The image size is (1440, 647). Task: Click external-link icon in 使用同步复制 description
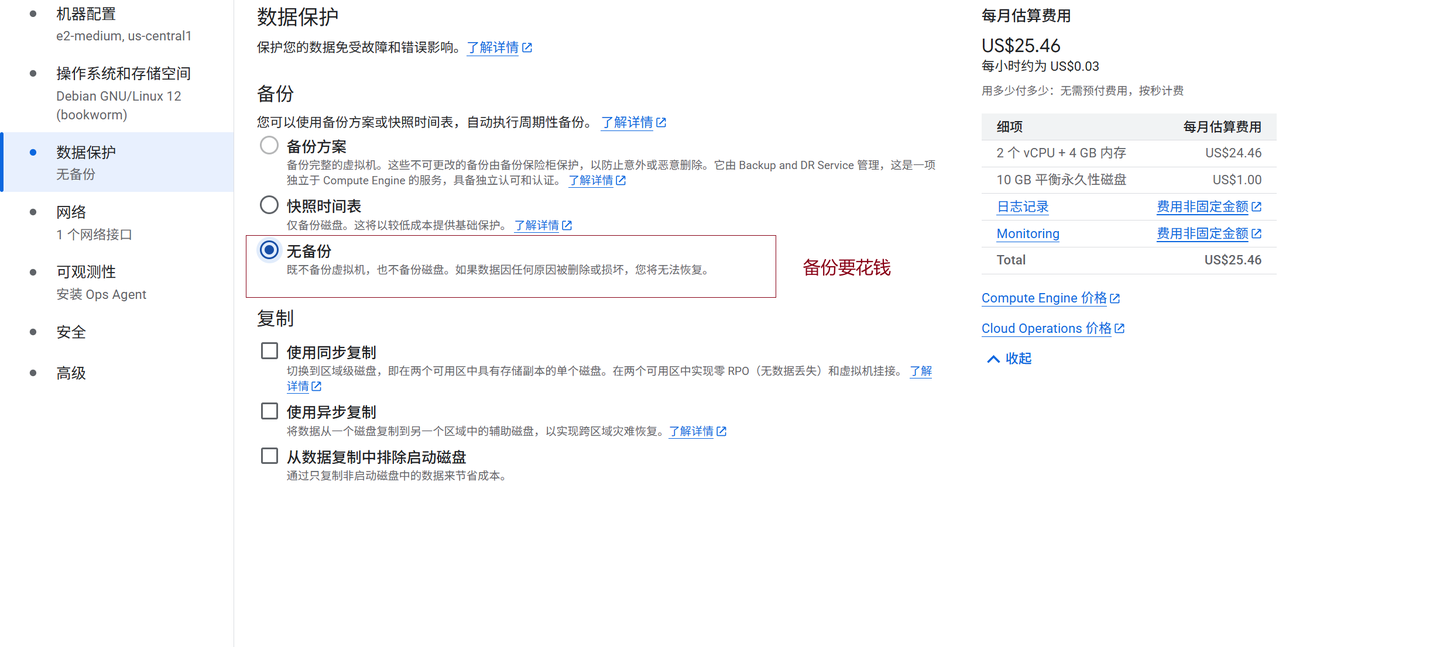pos(316,386)
